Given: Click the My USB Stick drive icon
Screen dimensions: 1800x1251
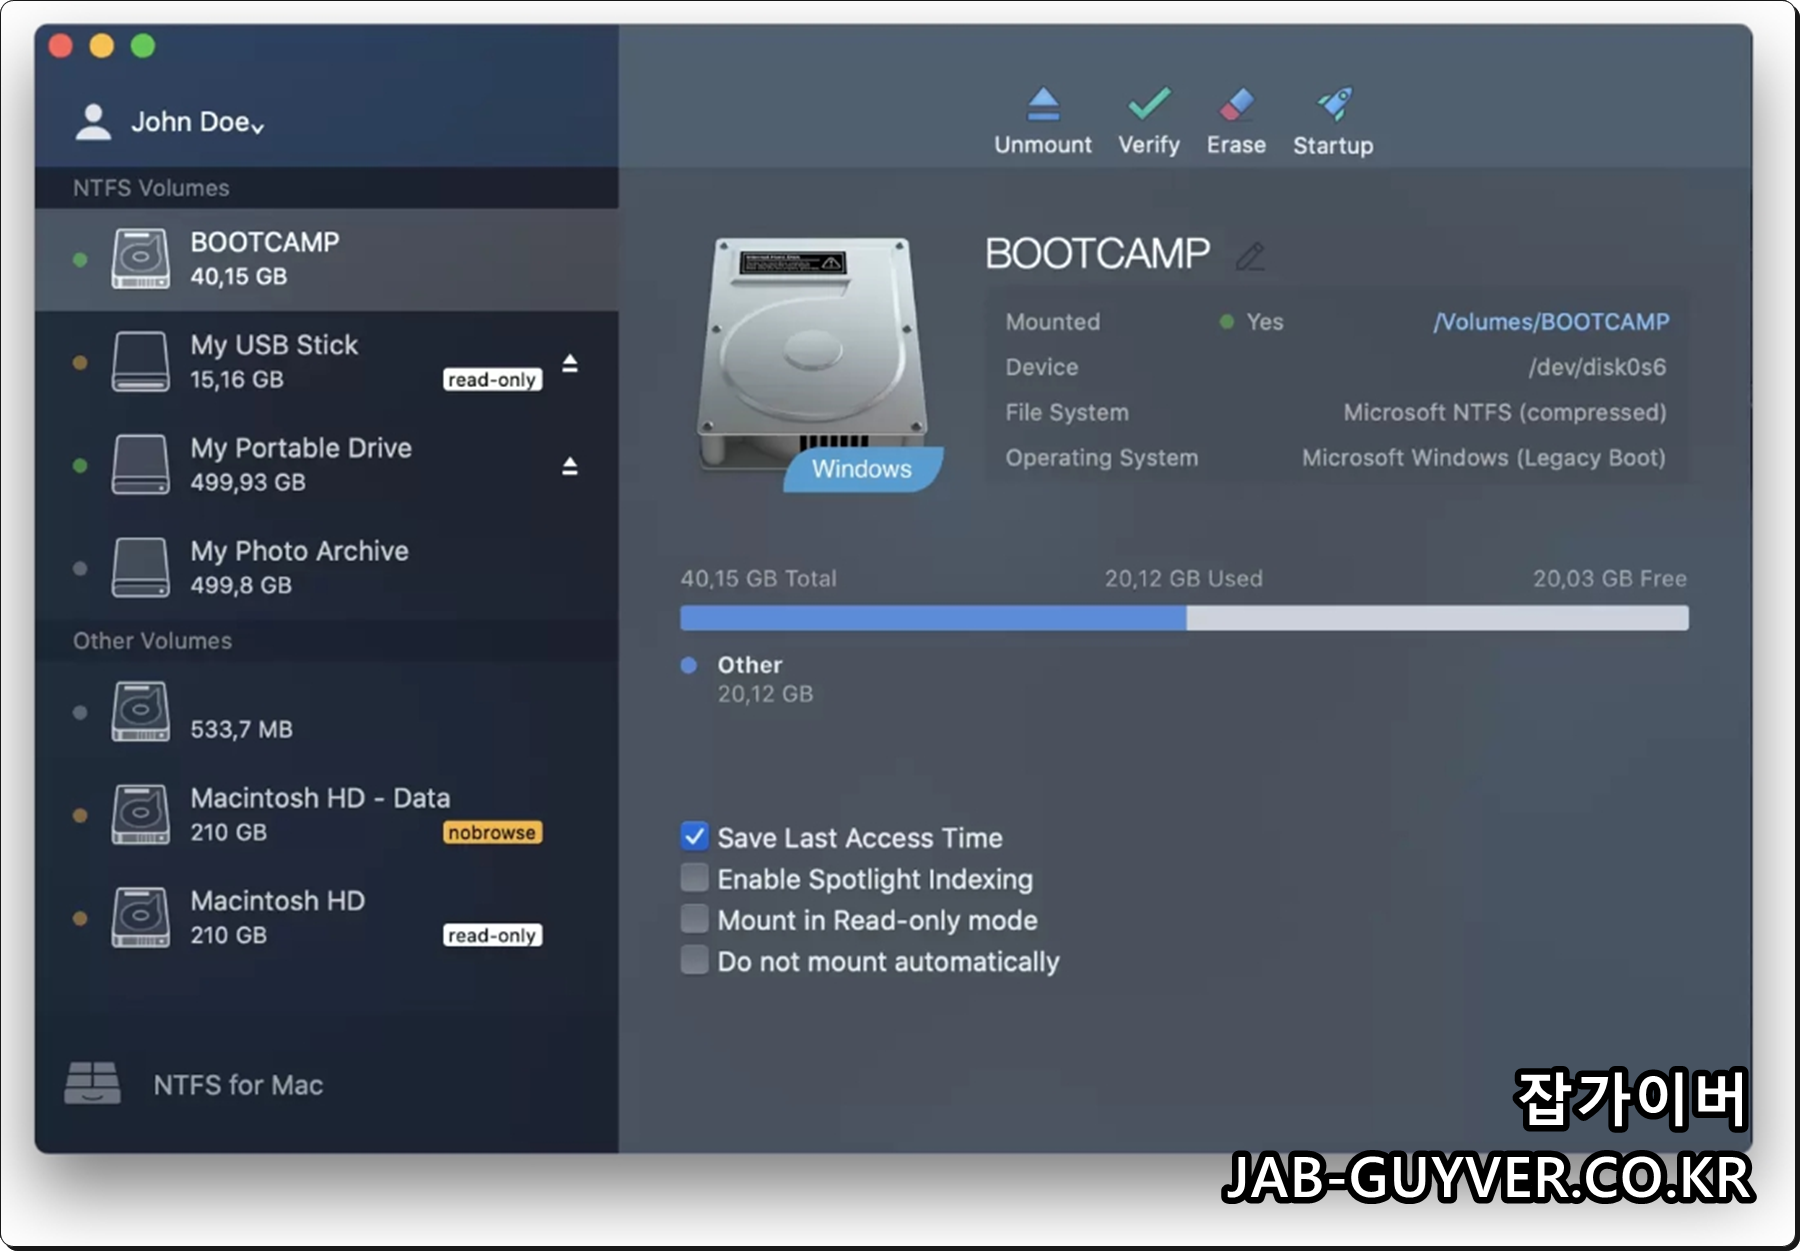Looking at the screenshot, I should click(140, 362).
